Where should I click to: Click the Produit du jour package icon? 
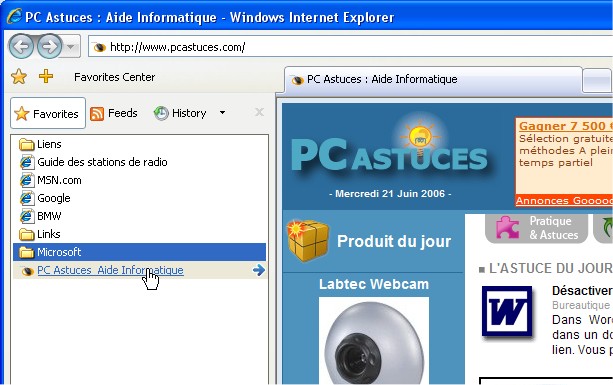308,240
